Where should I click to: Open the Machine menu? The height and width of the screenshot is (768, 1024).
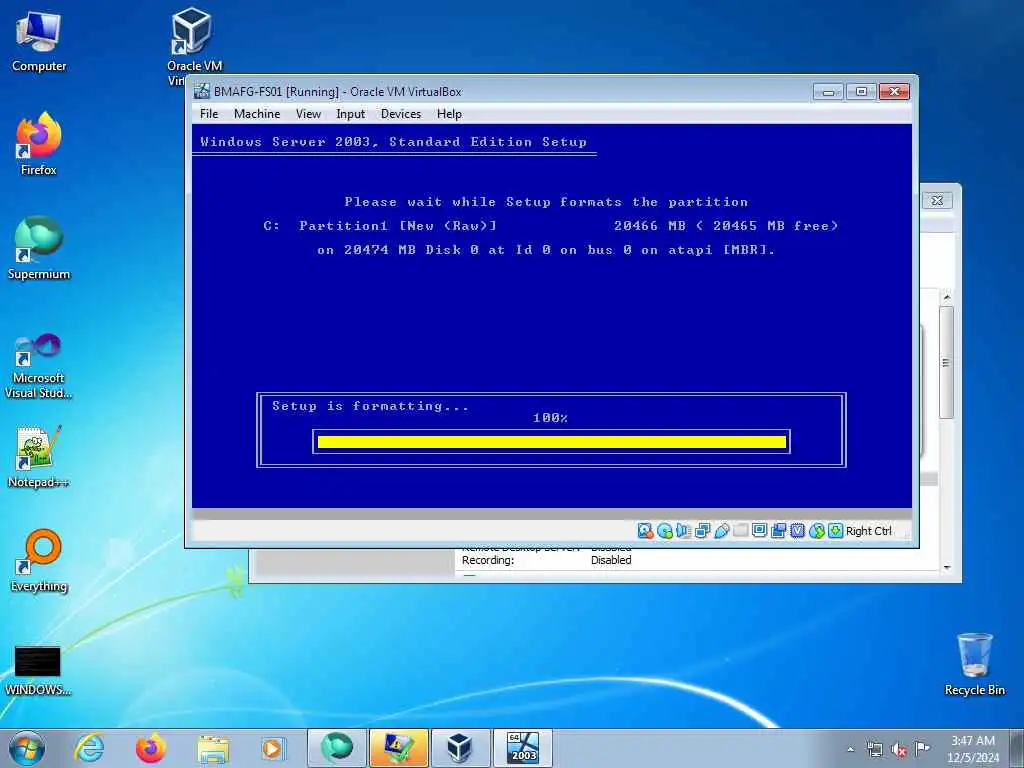pos(257,114)
